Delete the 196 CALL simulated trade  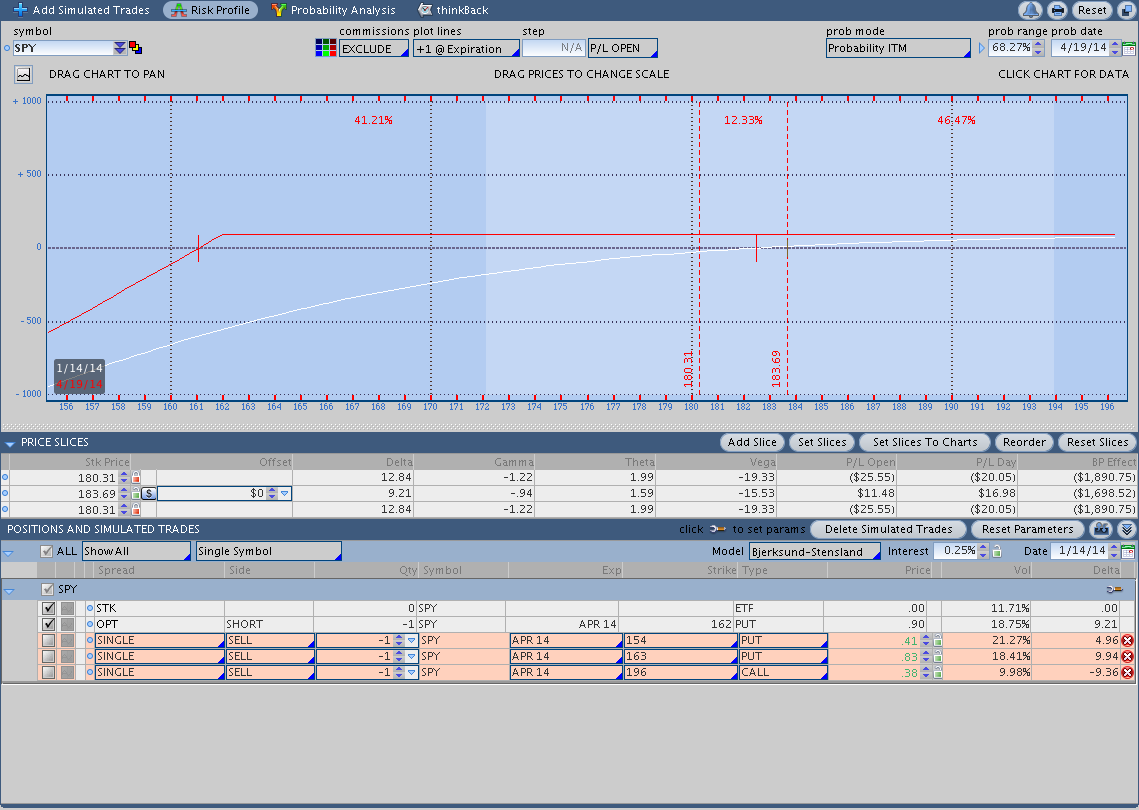click(1127, 672)
